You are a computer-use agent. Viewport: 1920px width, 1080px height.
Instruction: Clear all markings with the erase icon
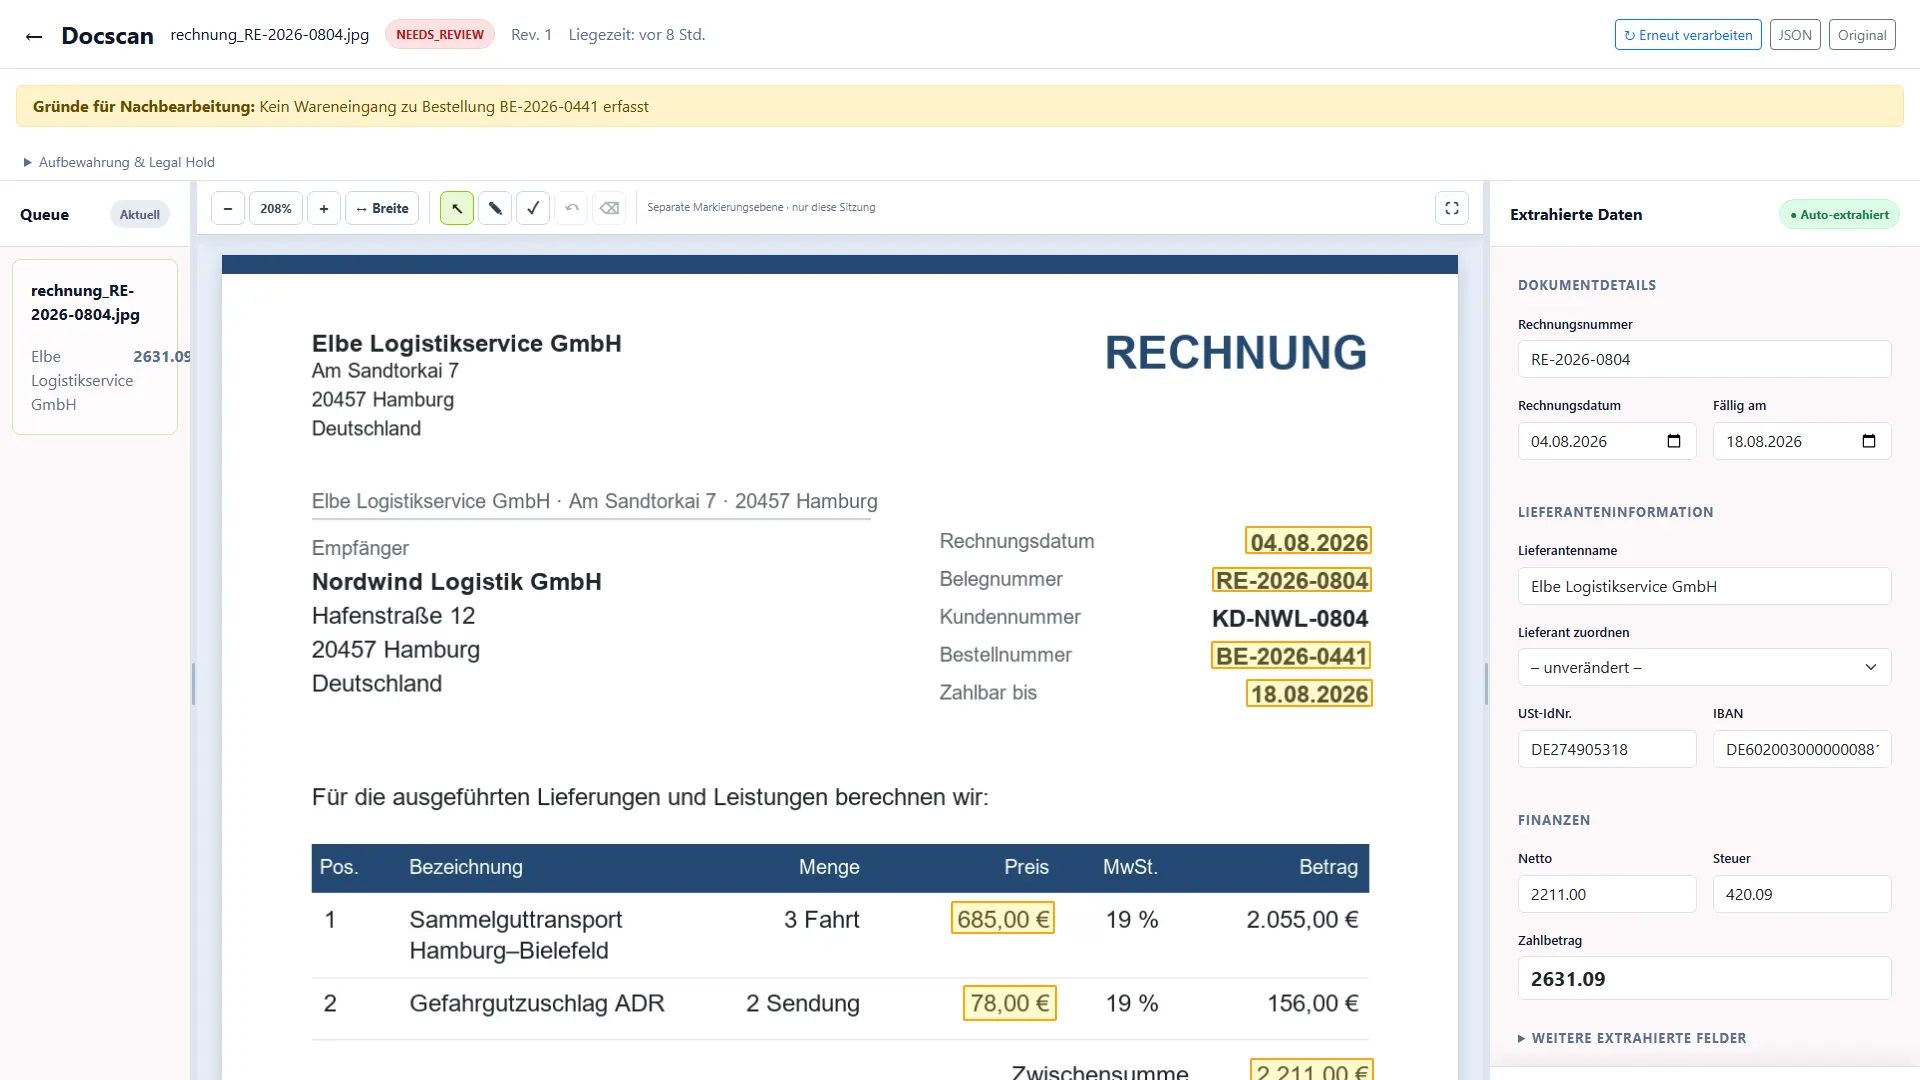tap(609, 208)
